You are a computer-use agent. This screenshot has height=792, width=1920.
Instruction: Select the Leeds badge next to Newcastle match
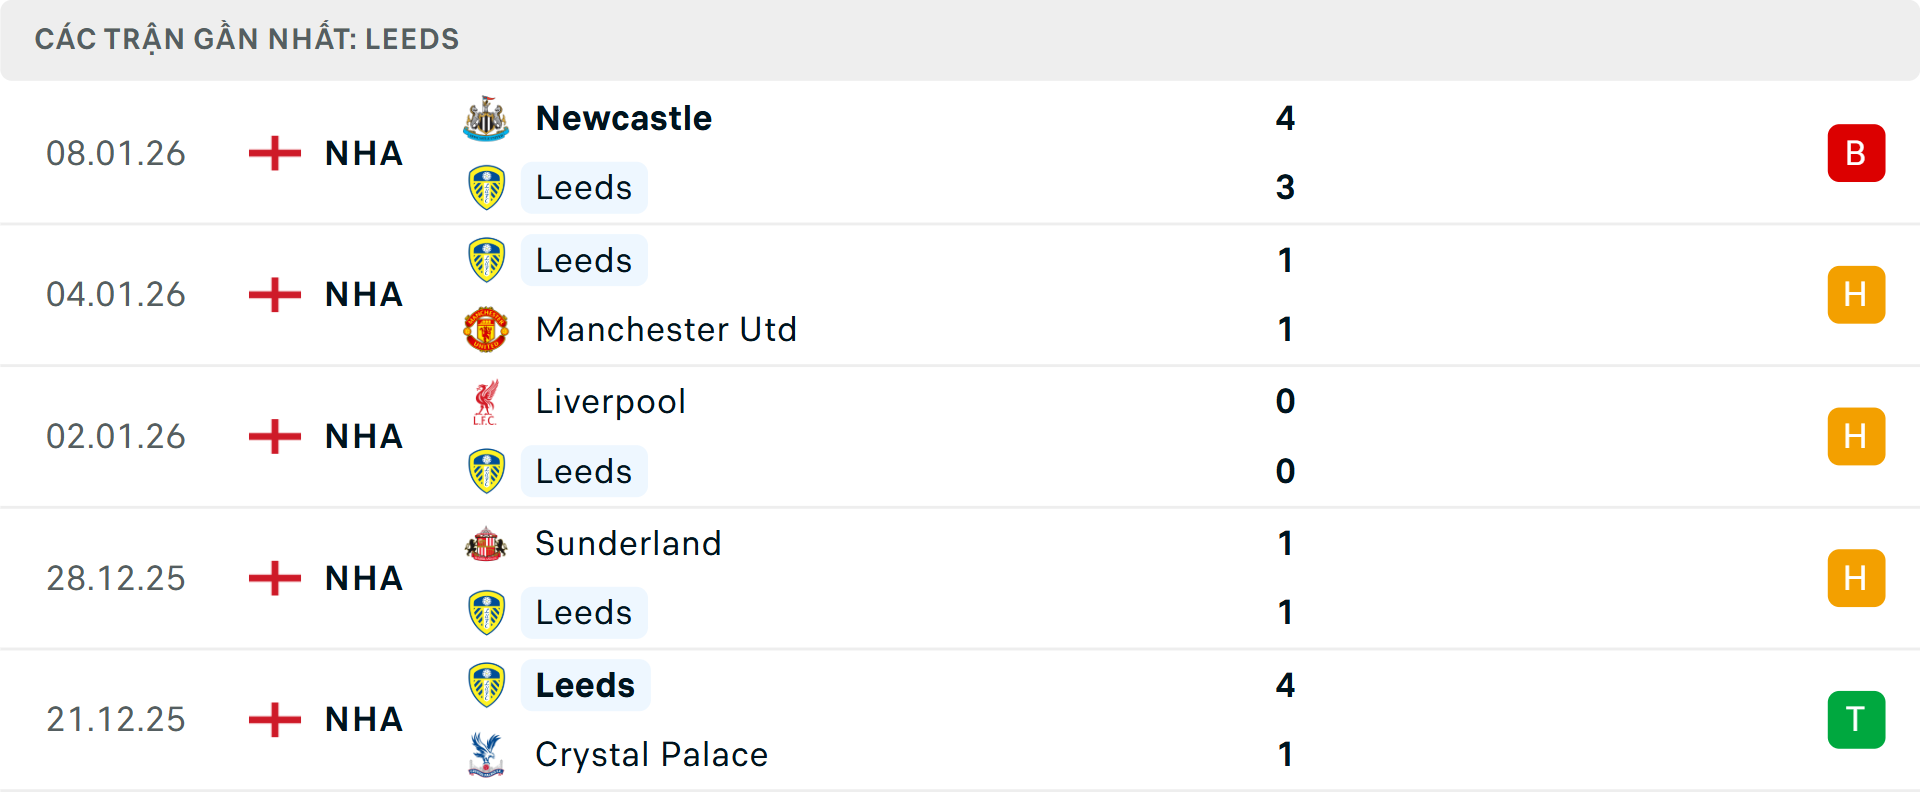[x=486, y=187]
